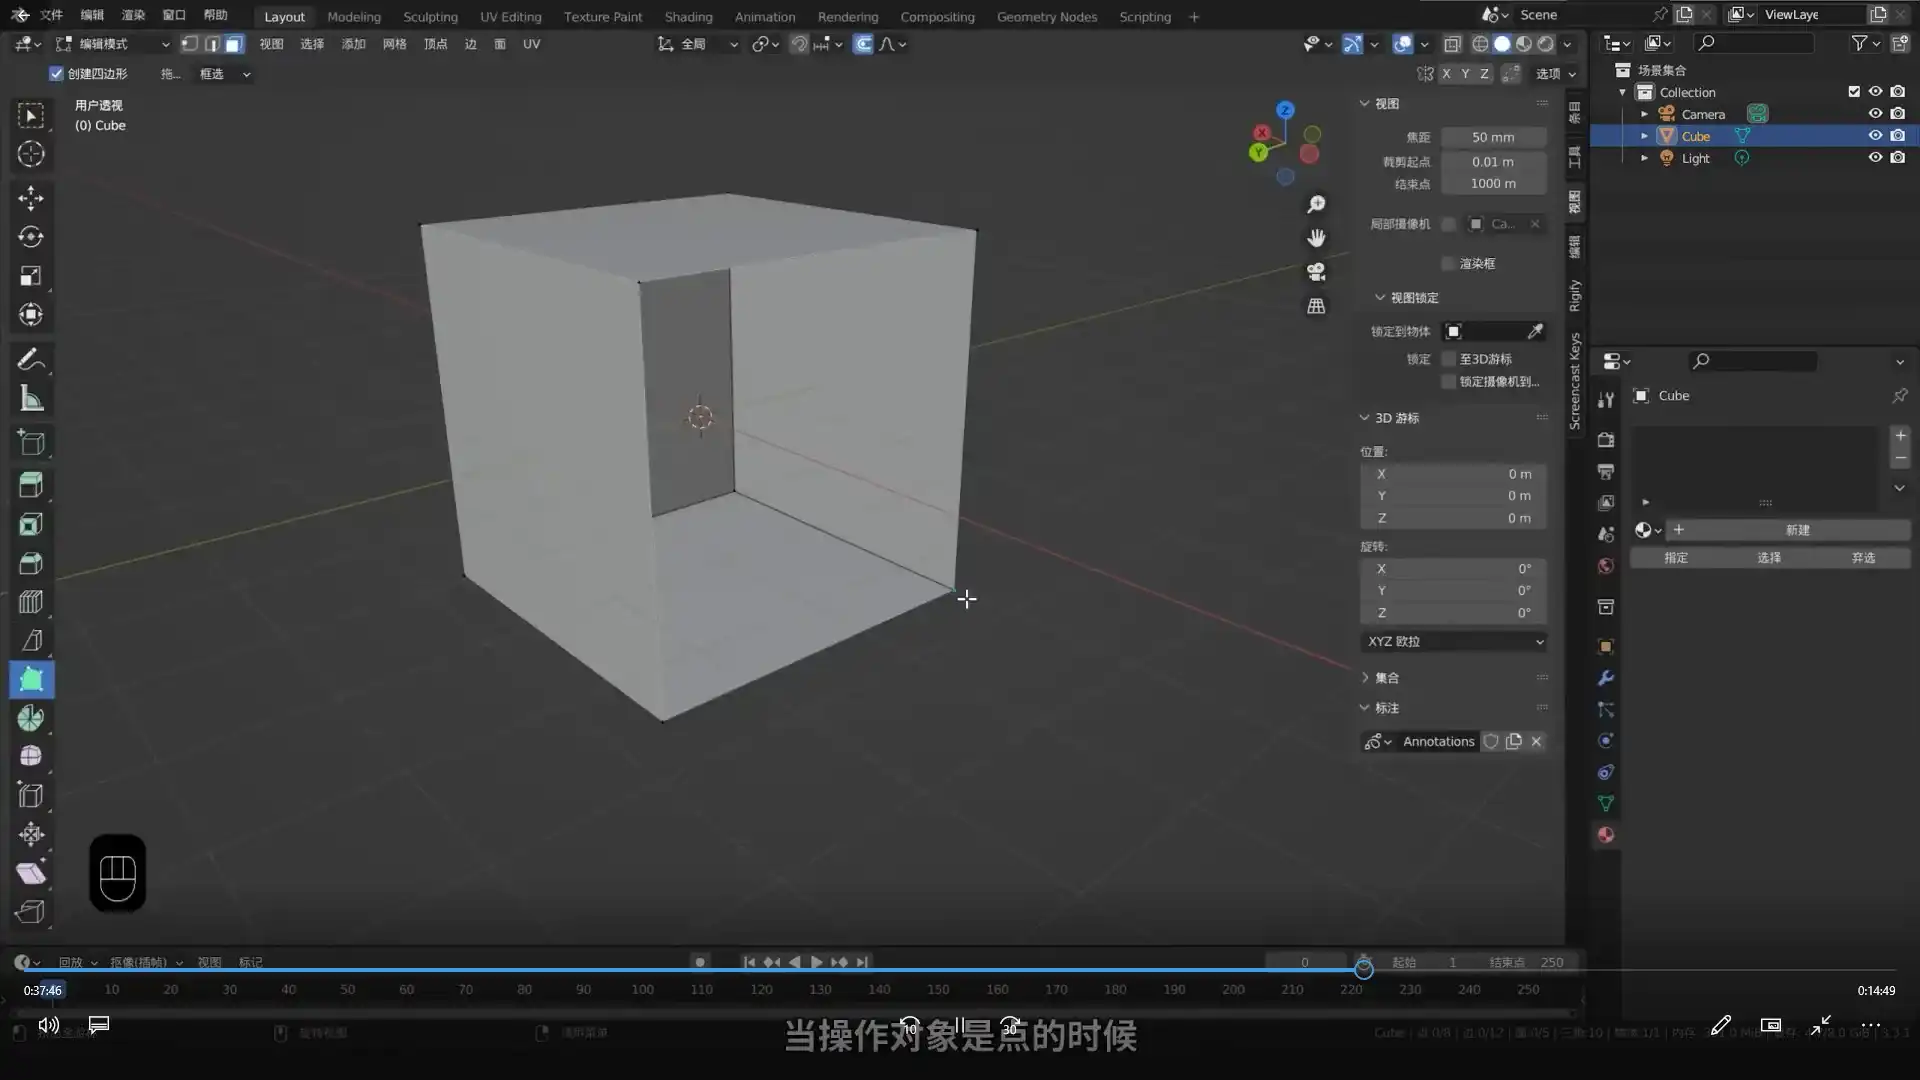1920x1080 pixels.
Task: Select the Measure tool in the toolbar
Action: 31,398
